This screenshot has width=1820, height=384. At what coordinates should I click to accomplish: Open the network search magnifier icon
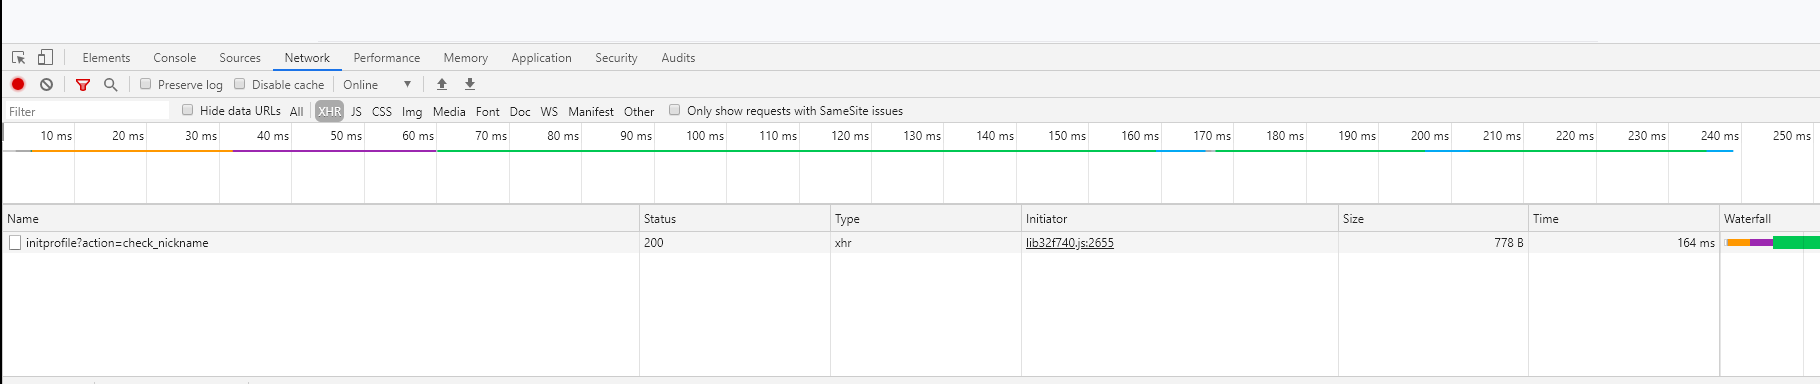tap(111, 85)
